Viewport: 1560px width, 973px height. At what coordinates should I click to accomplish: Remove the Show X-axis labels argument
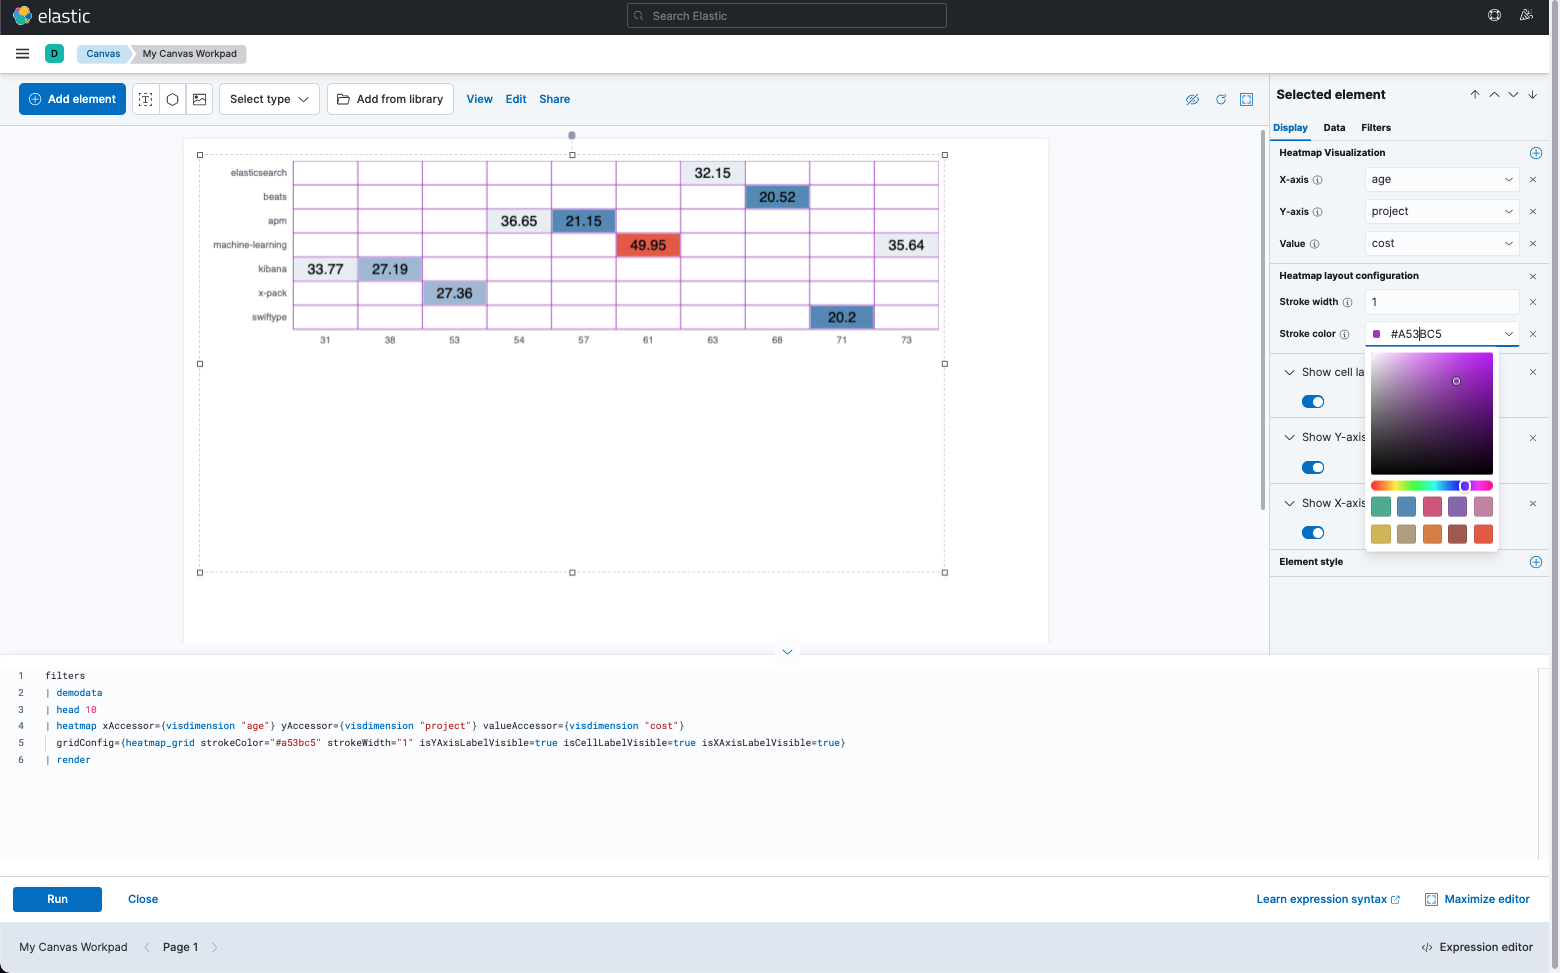coord(1533,504)
